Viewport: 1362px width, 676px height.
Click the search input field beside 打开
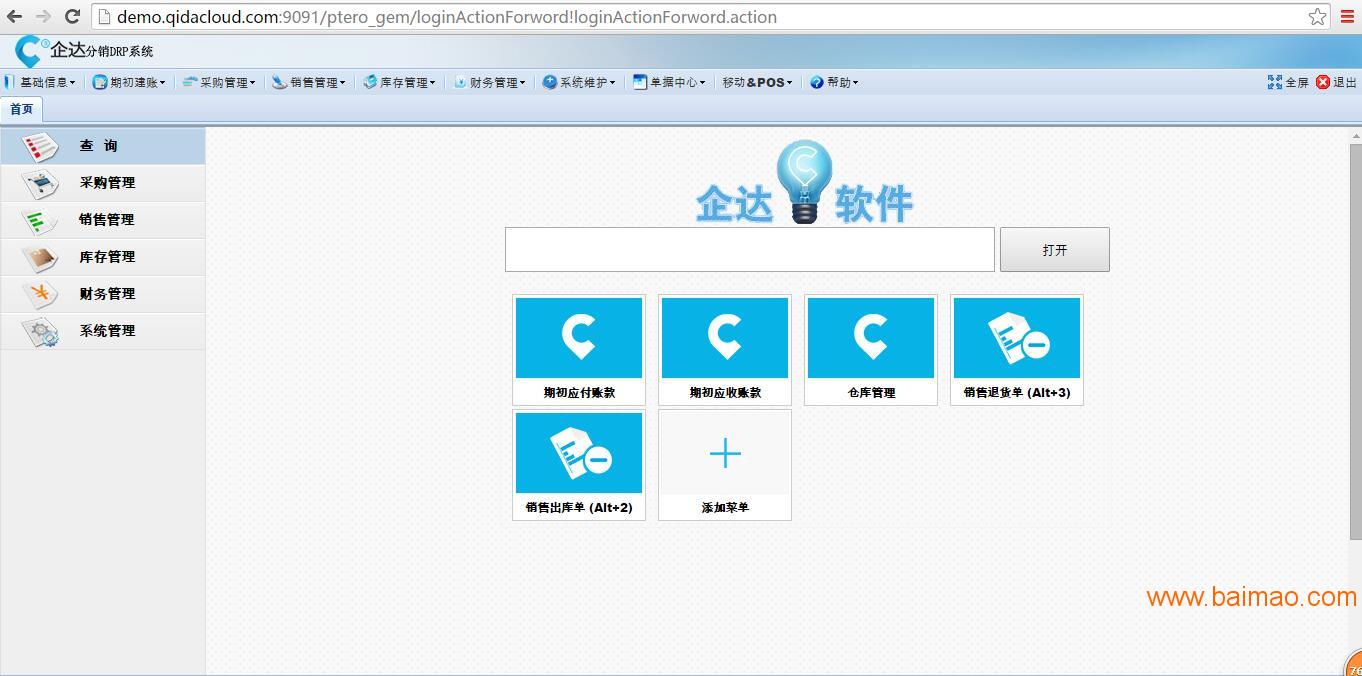(749, 249)
